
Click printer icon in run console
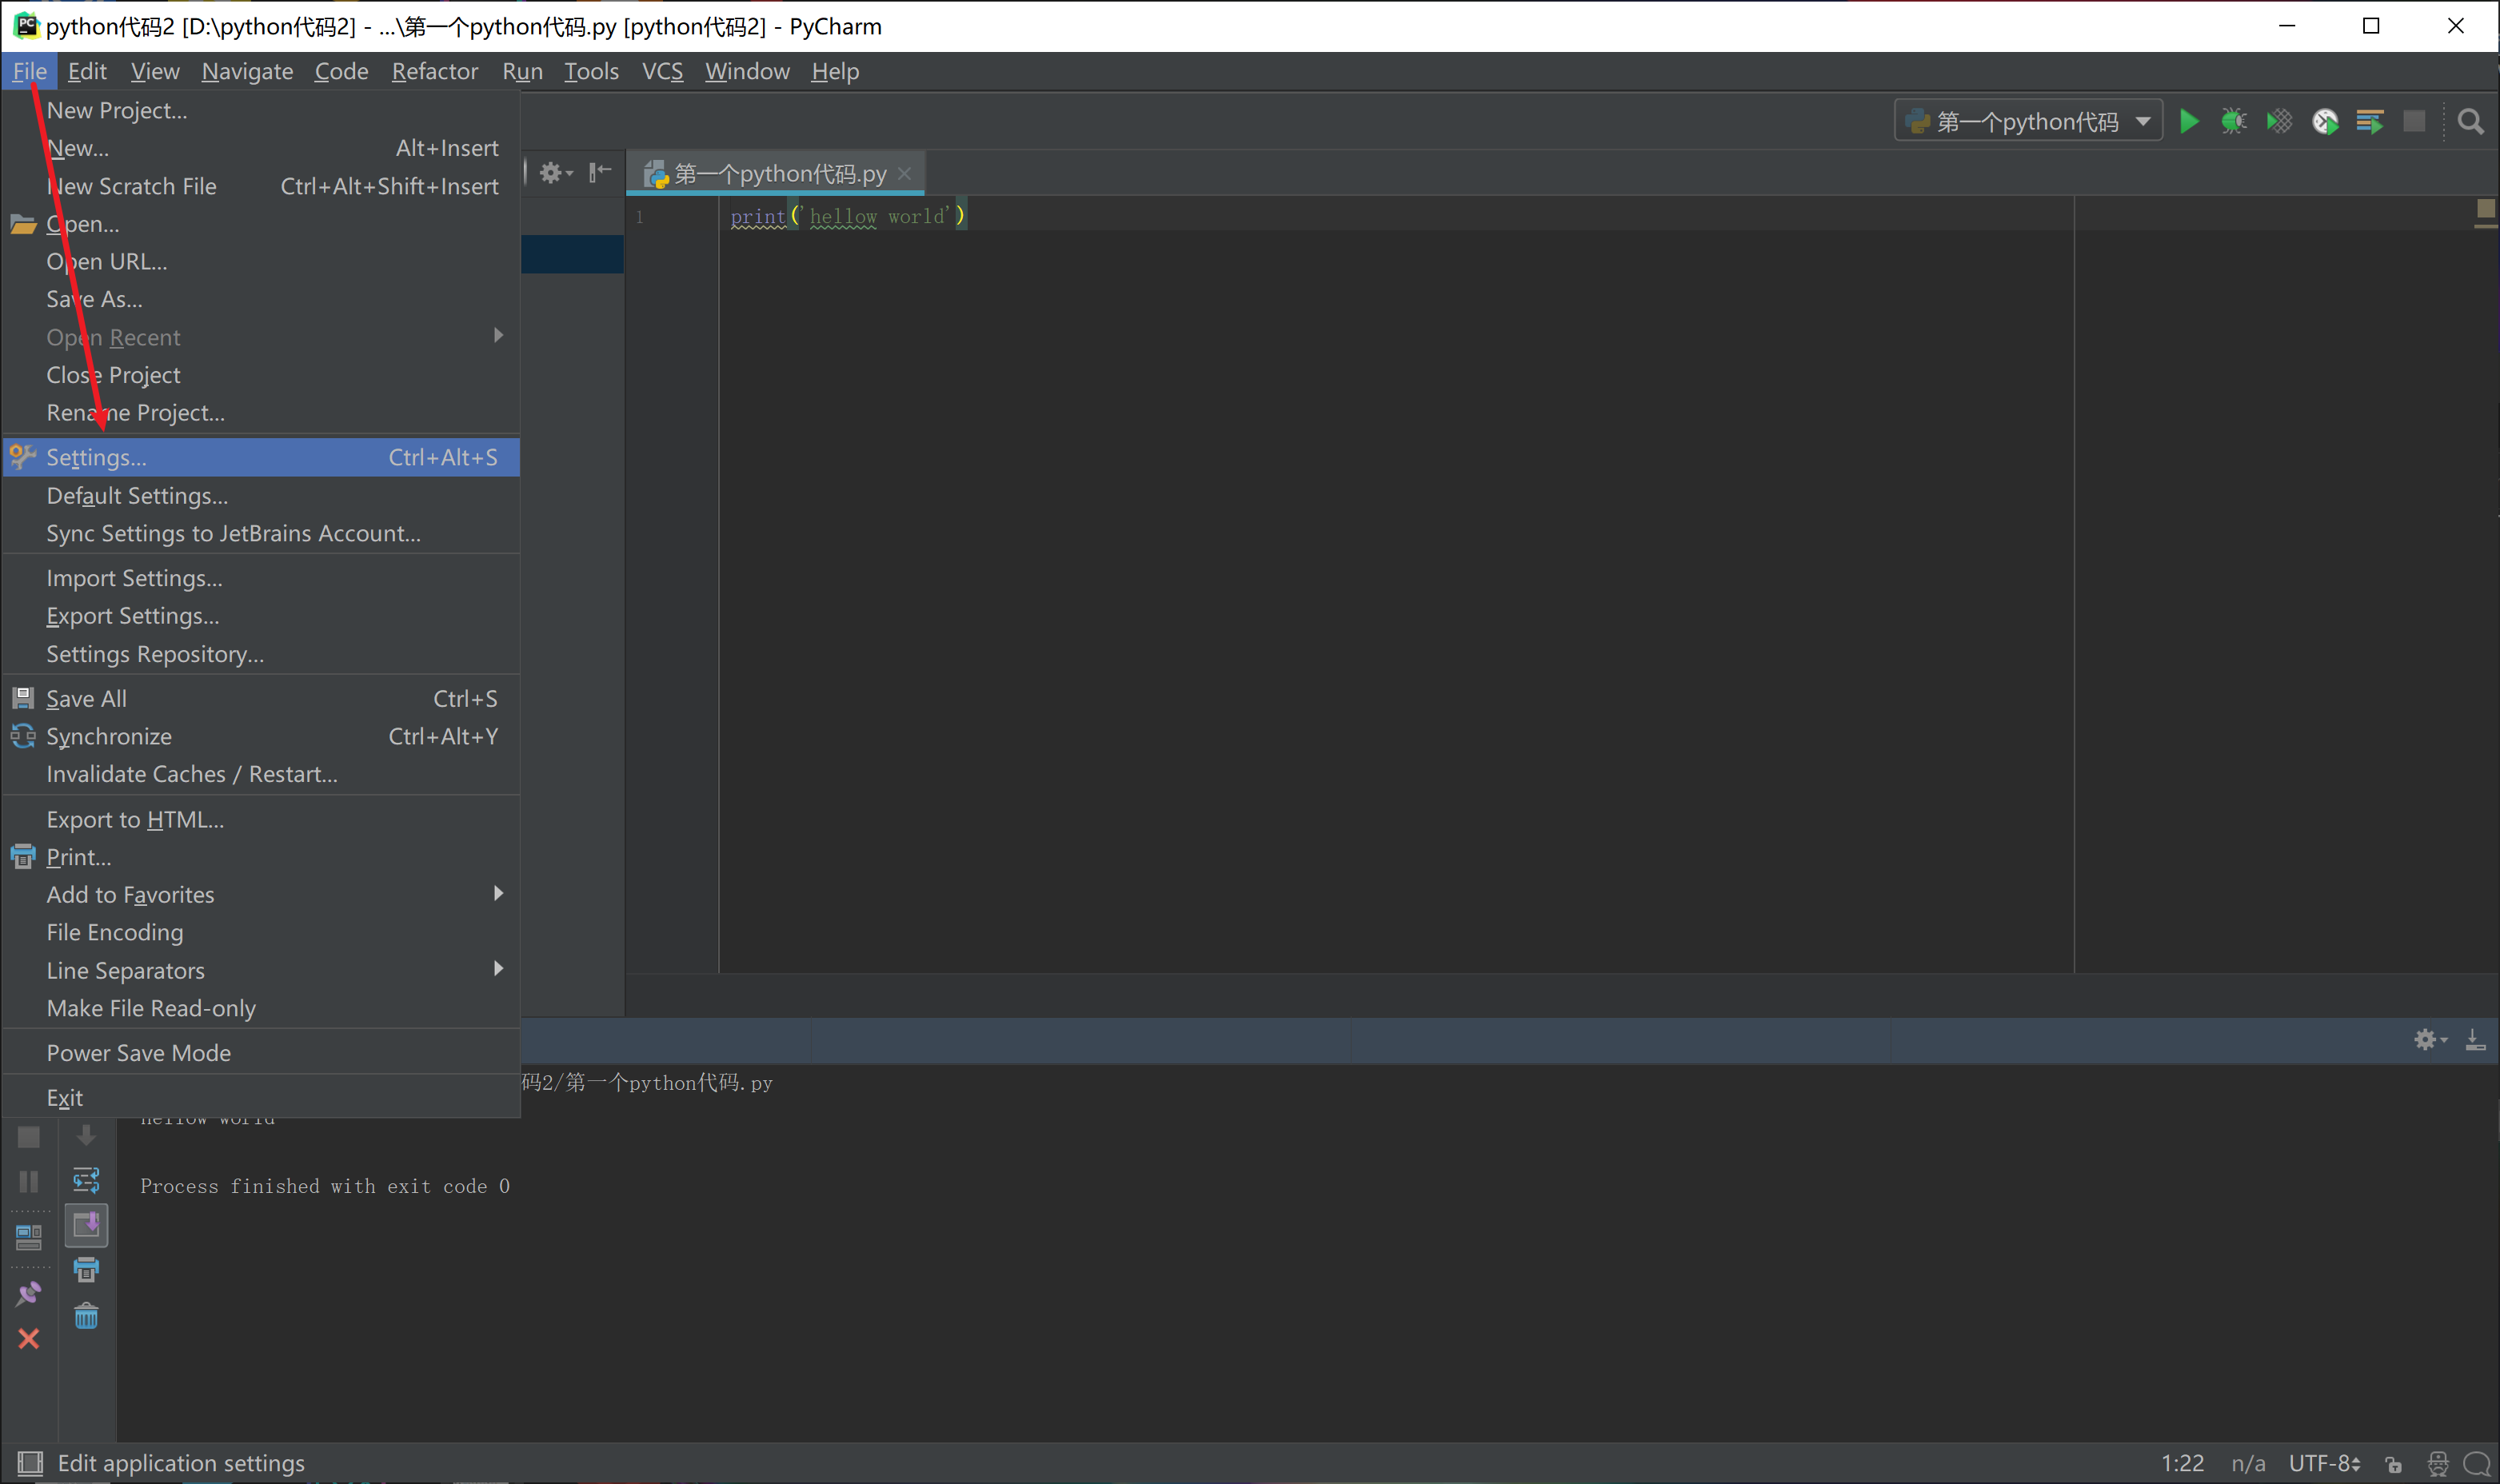[x=86, y=1270]
